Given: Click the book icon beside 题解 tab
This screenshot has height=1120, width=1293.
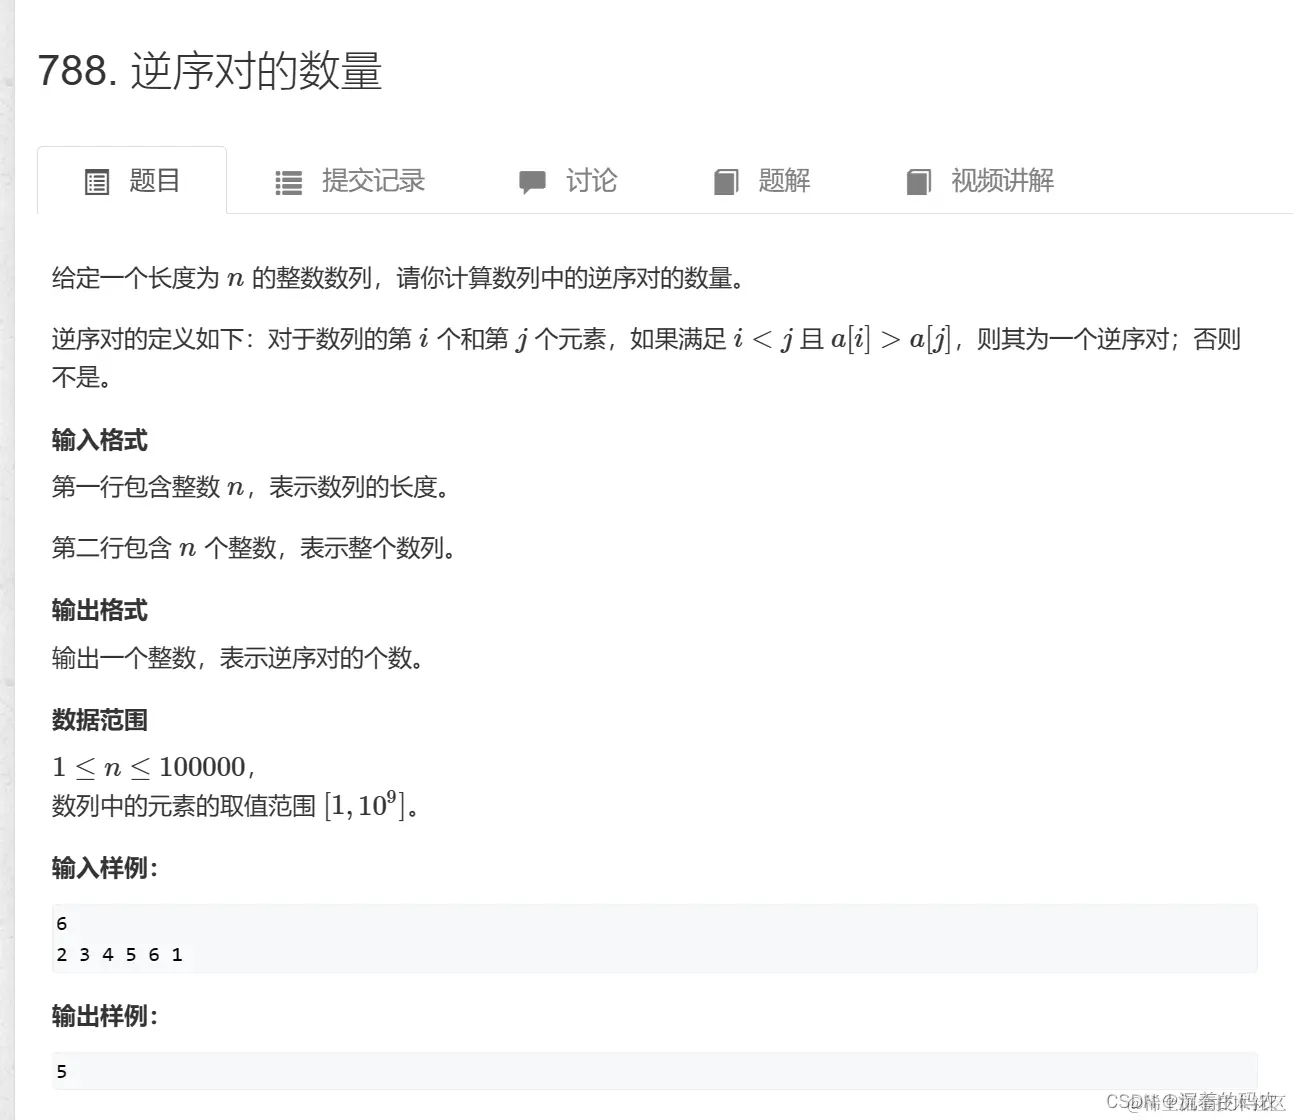Looking at the screenshot, I should click(x=726, y=181).
